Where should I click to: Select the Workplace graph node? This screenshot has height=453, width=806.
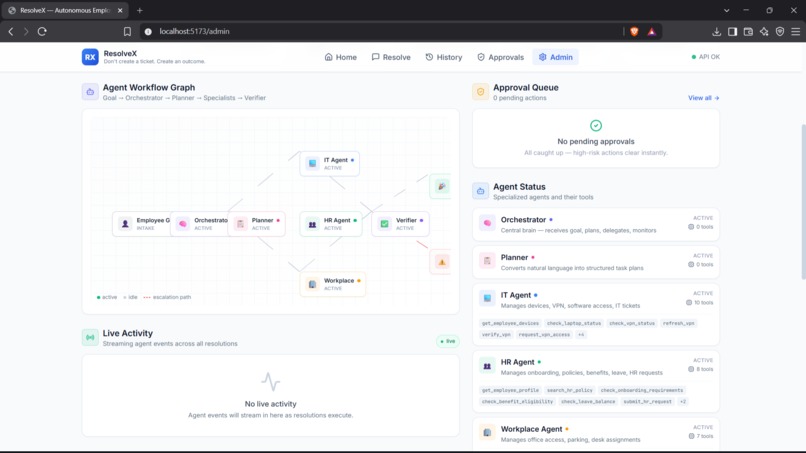333,284
